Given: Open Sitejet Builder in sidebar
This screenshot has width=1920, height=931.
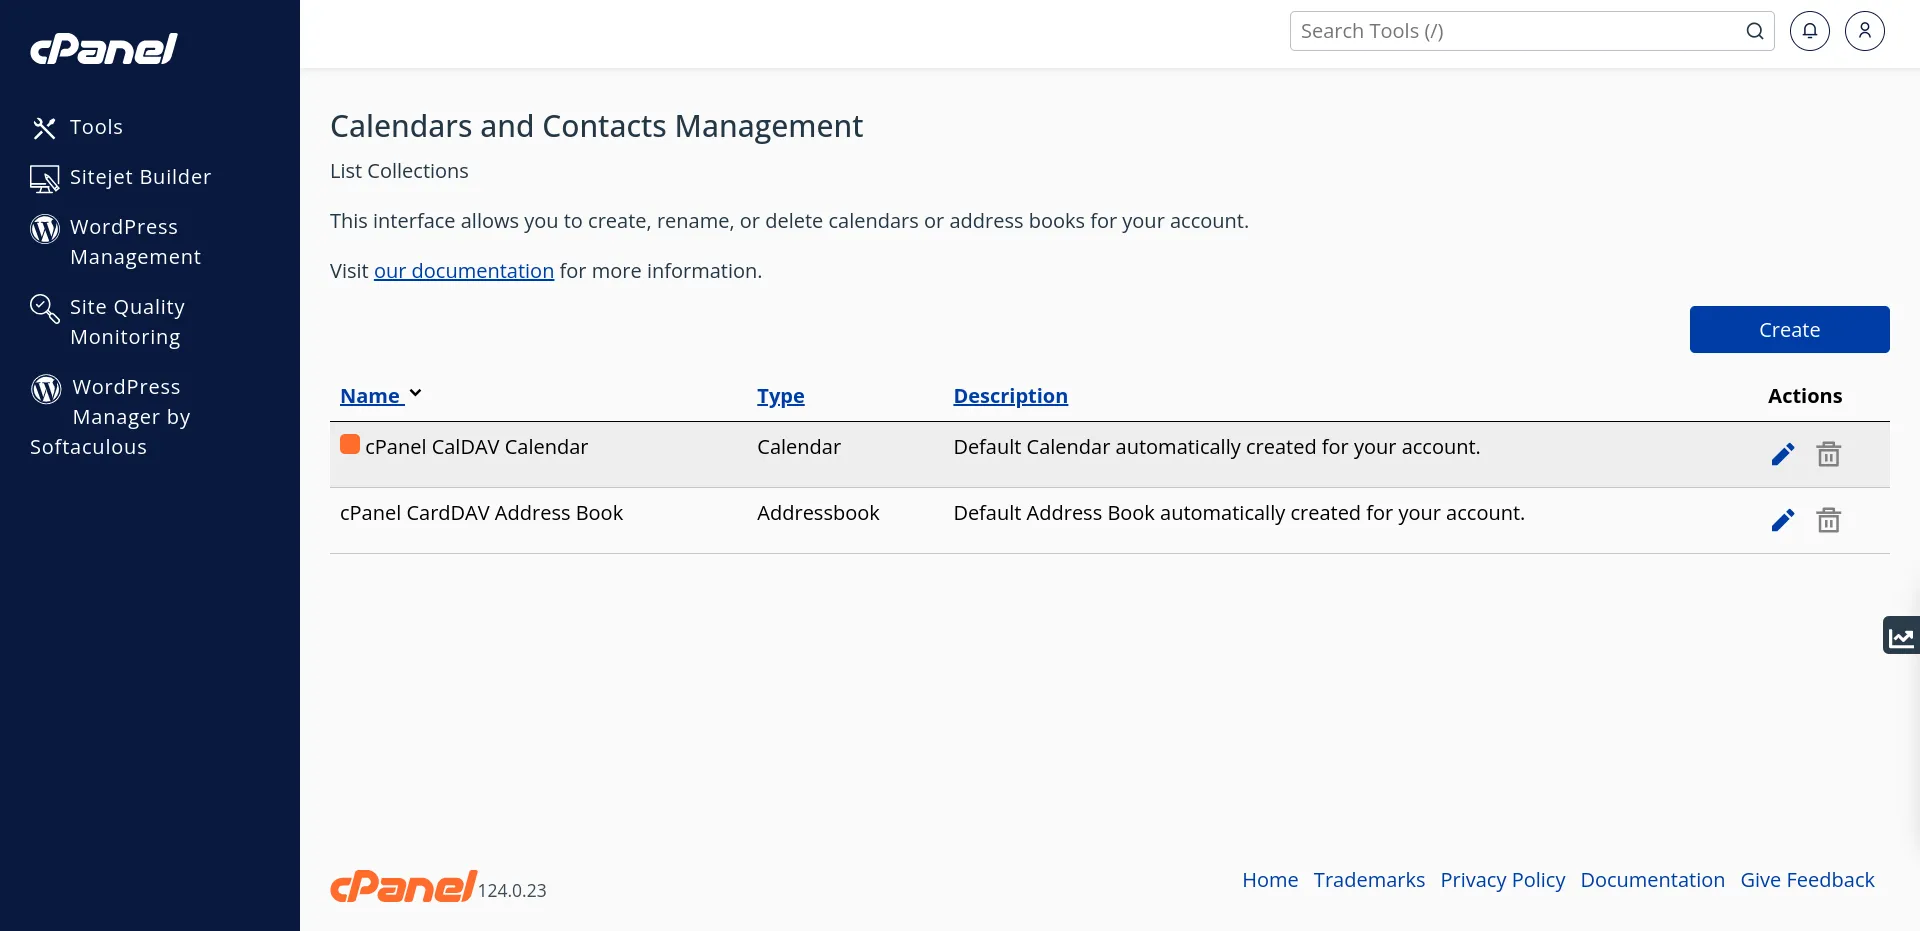Looking at the screenshot, I should (140, 177).
